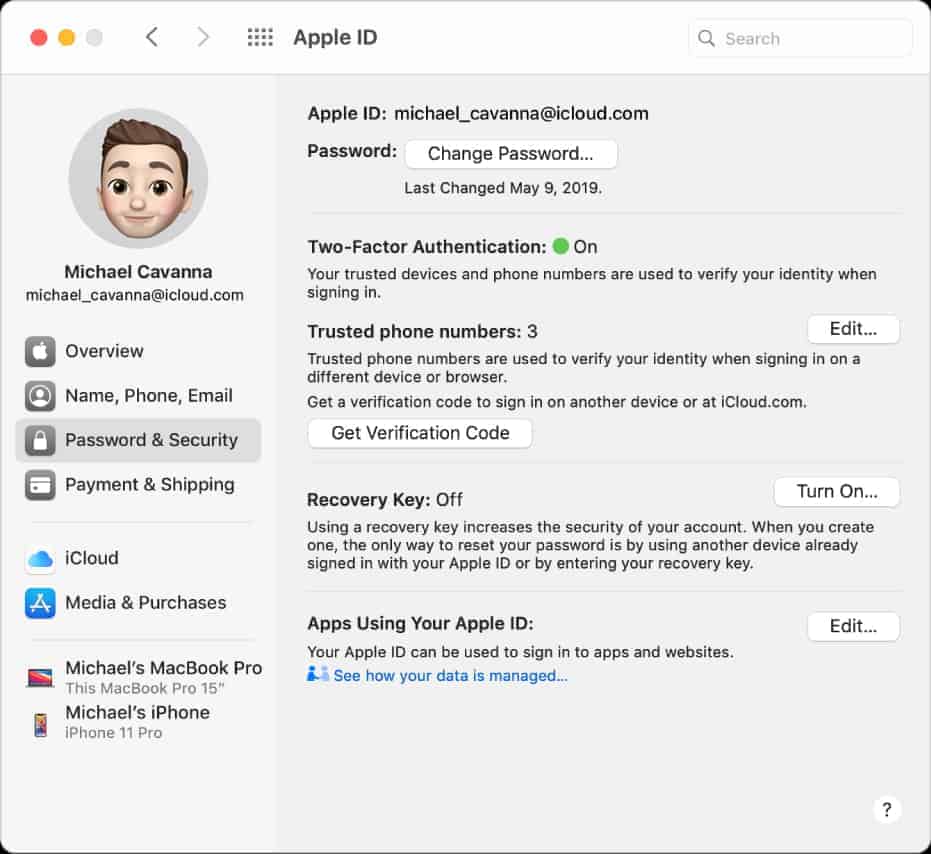Click the Apple ID window title
The image size is (931, 854).
335,37
